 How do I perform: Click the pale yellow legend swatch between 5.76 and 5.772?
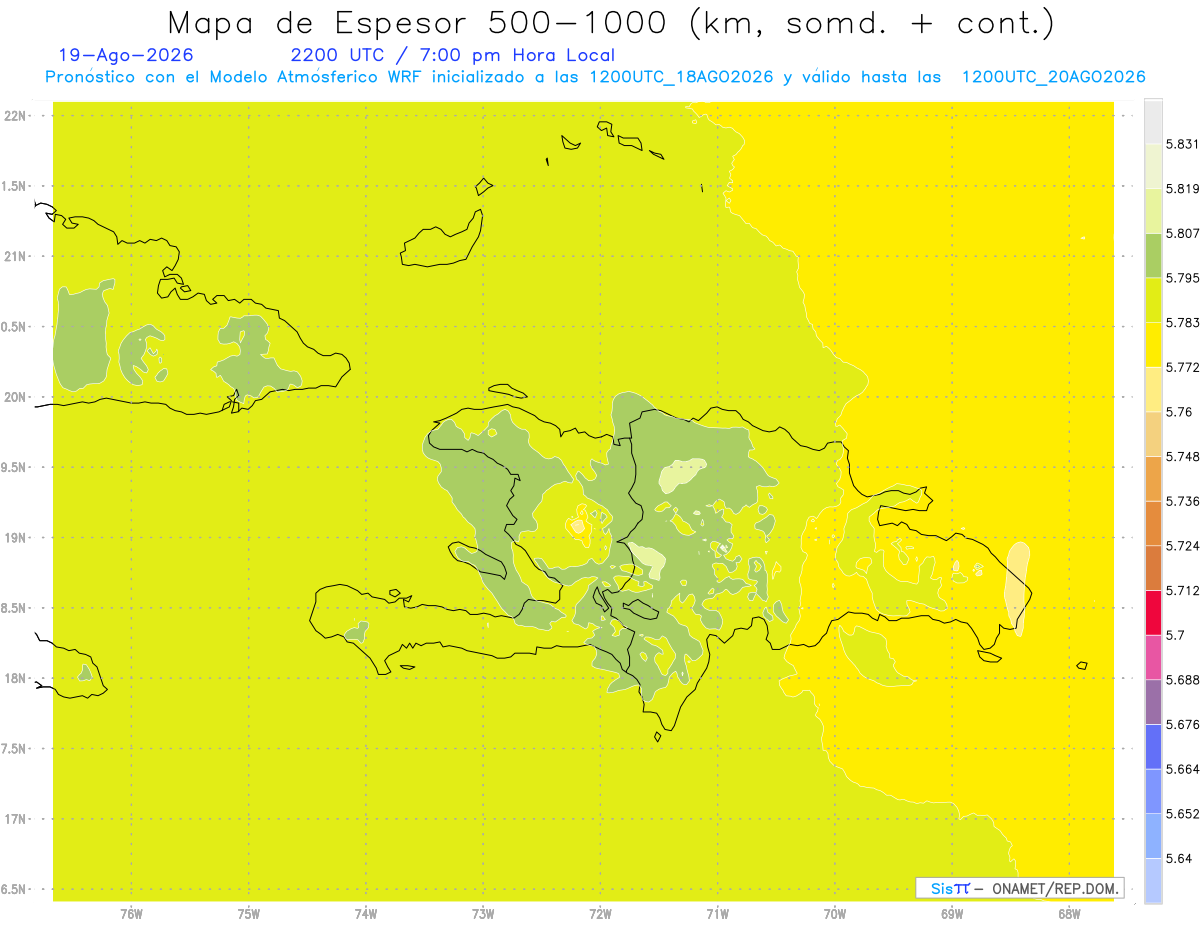(1153, 389)
